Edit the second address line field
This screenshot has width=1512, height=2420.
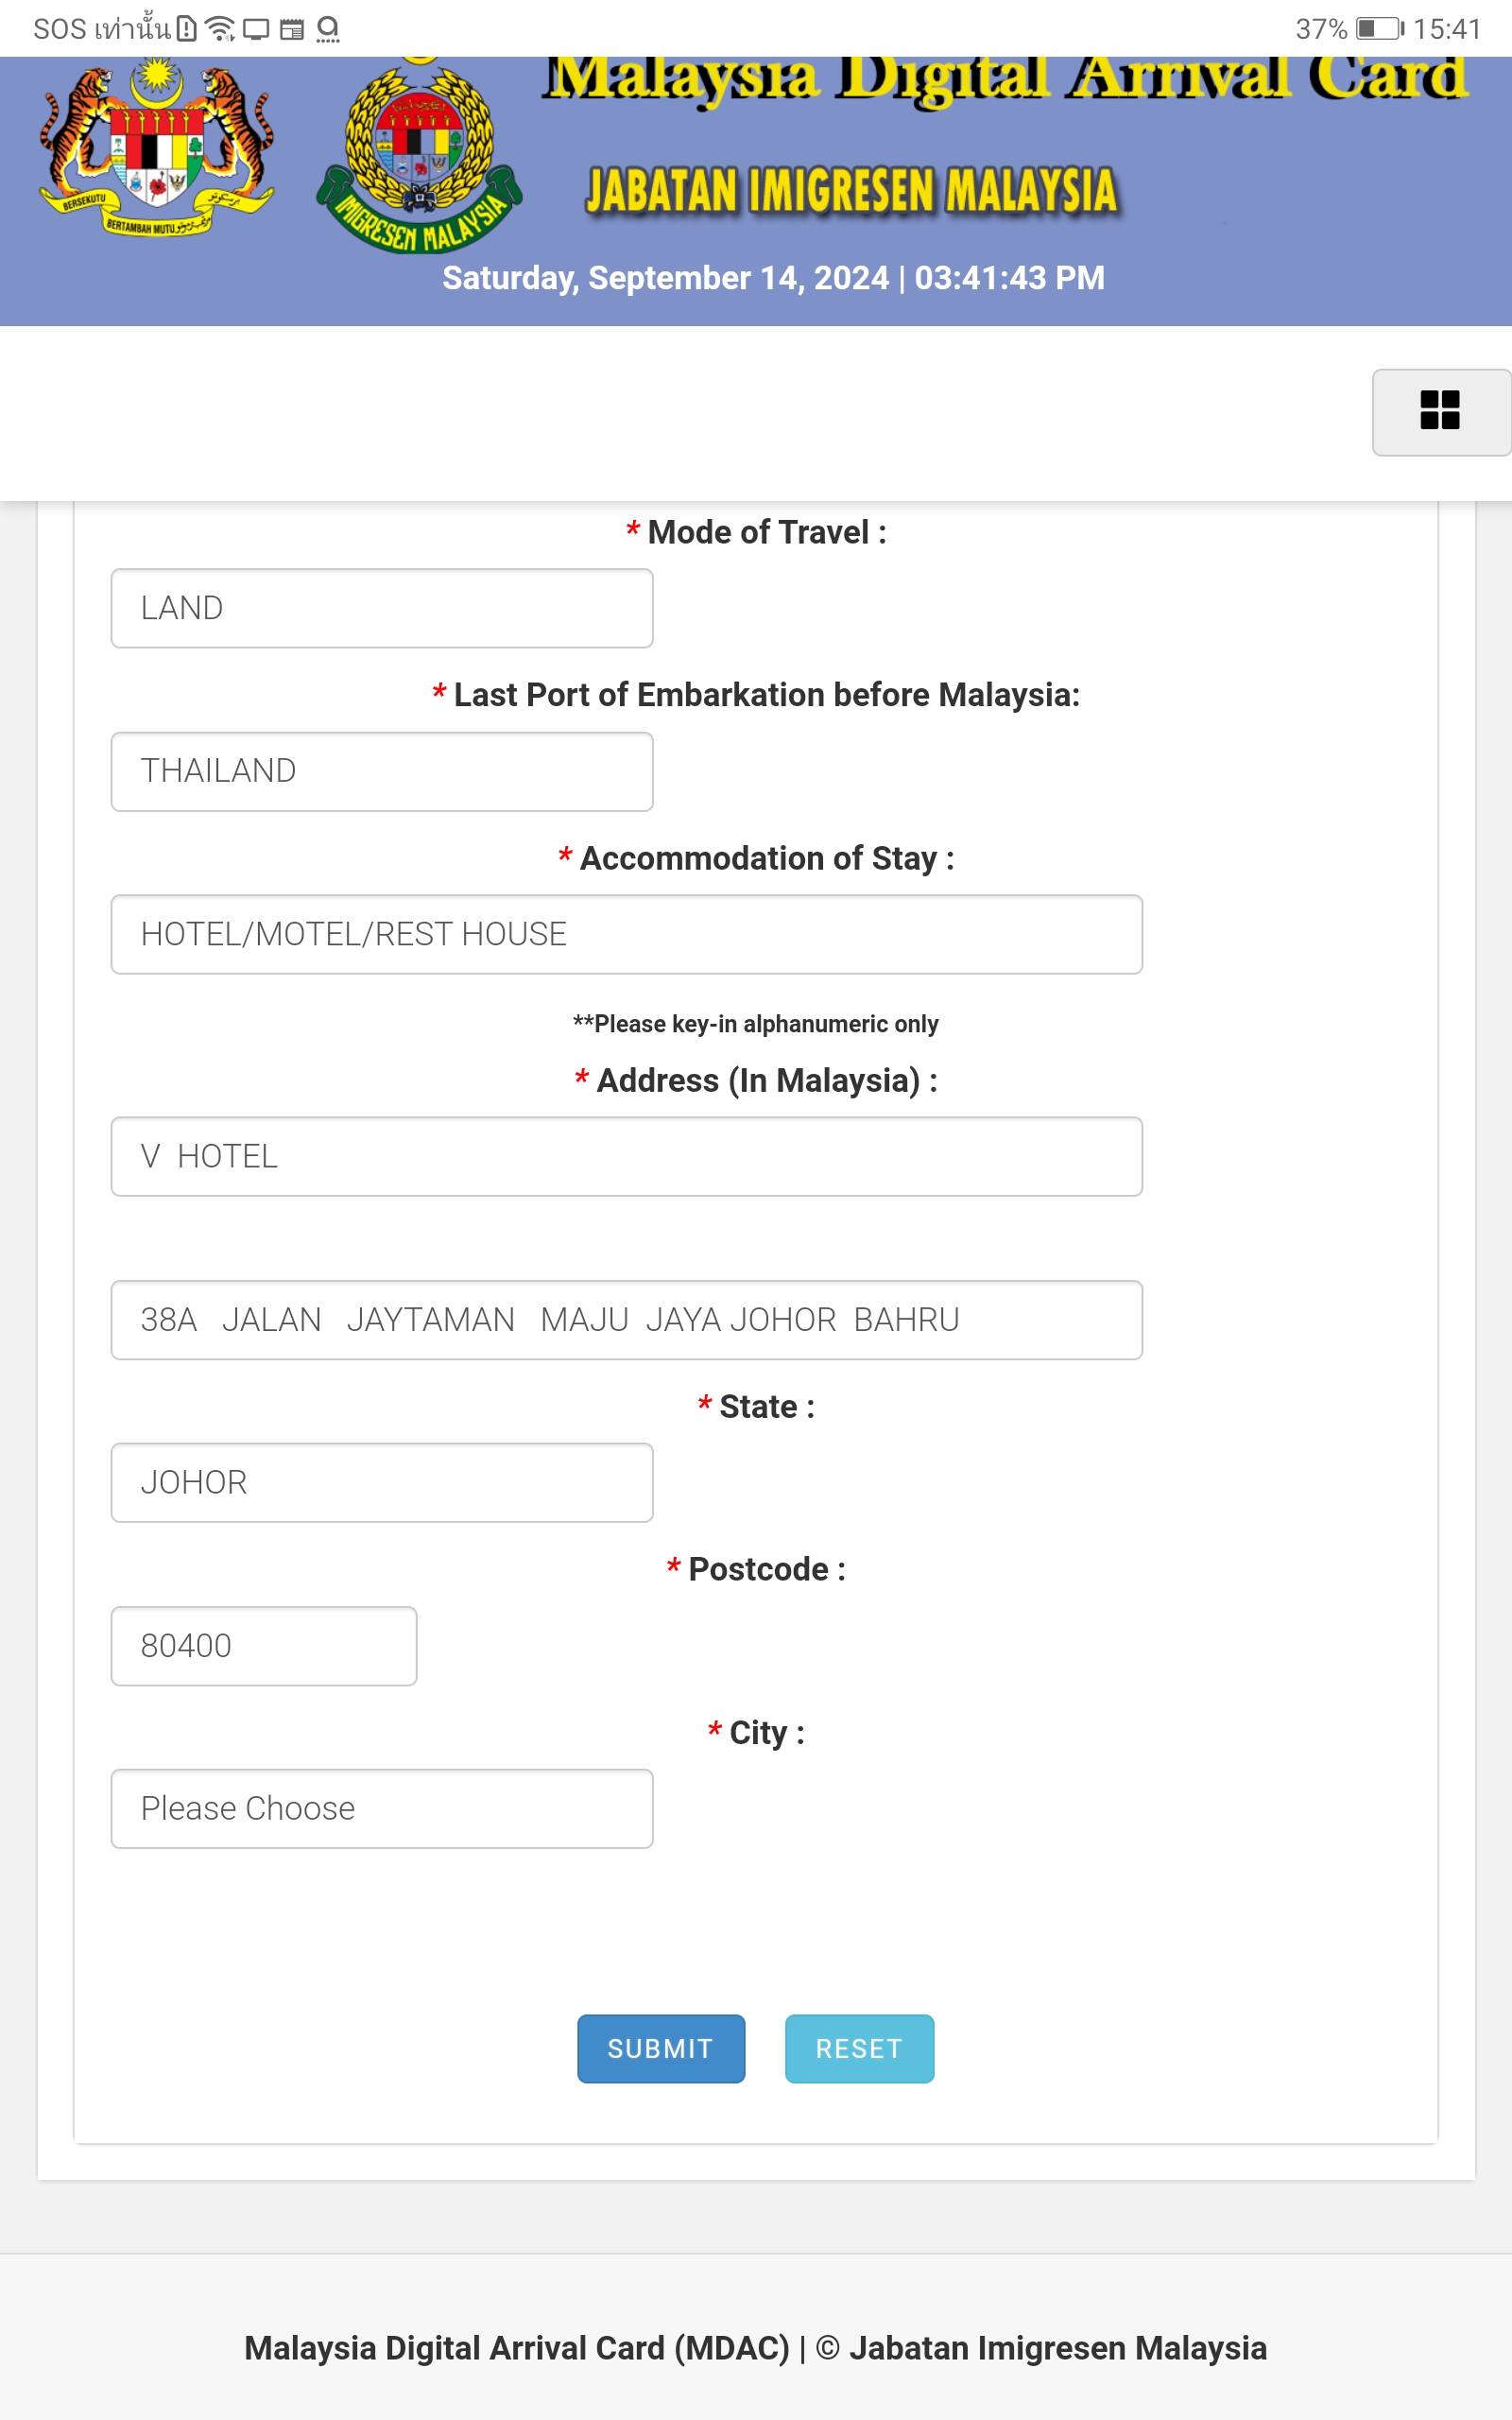click(x=626, y=1319)
